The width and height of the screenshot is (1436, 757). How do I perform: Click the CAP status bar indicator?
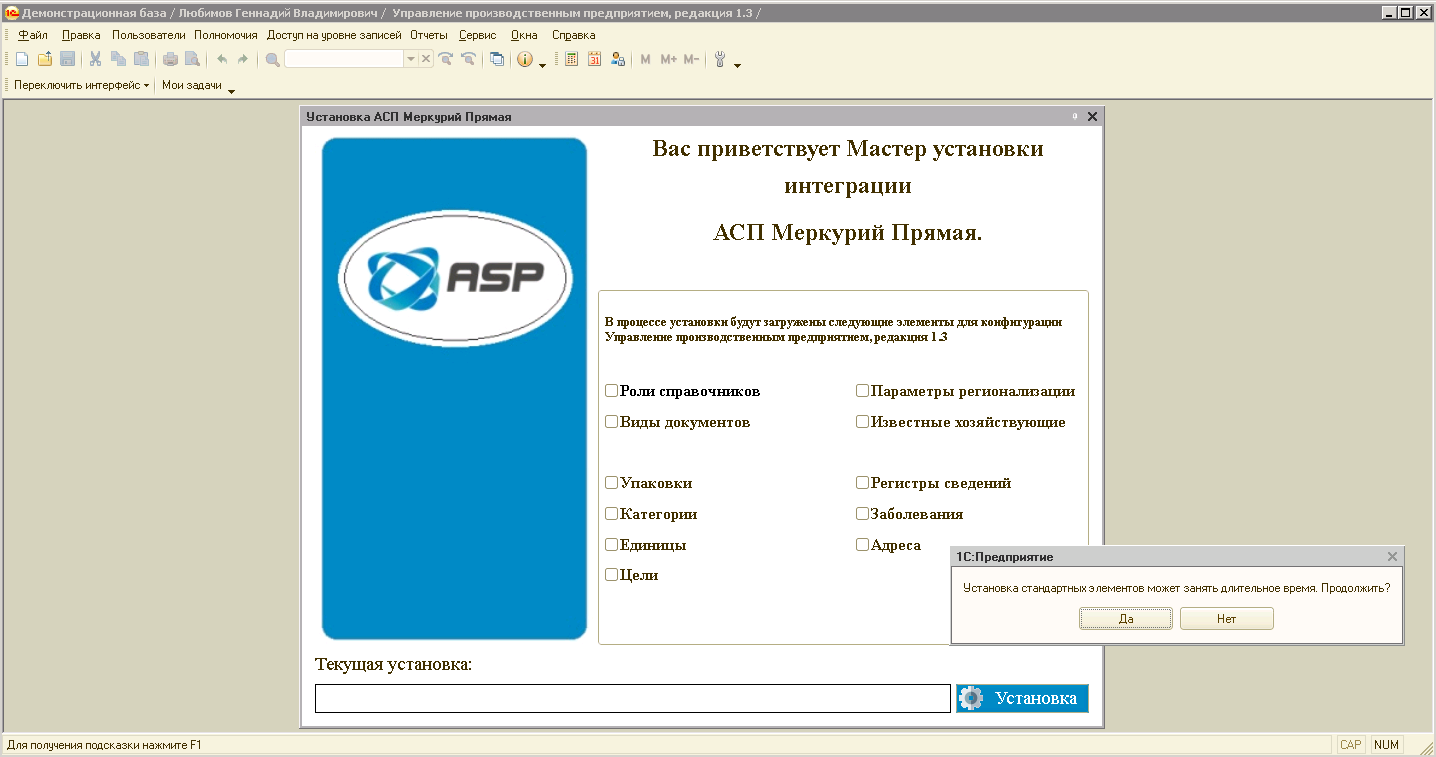(1350, 745)
